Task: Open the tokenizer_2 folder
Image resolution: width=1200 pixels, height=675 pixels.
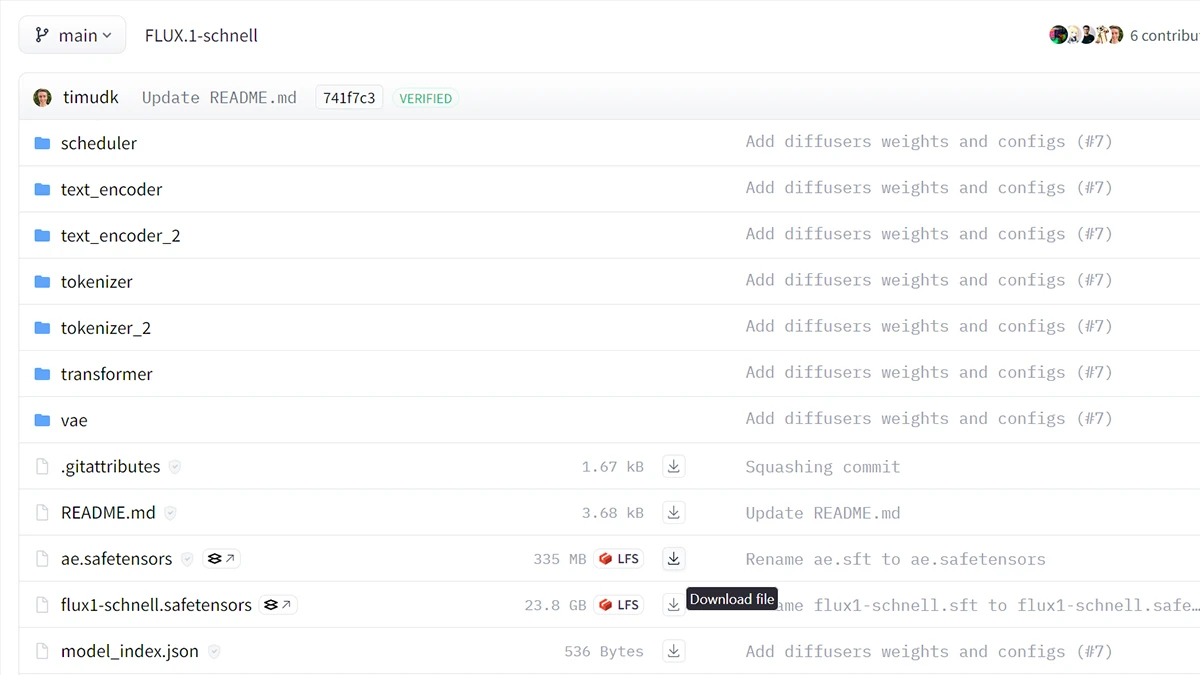Action: 105,327
